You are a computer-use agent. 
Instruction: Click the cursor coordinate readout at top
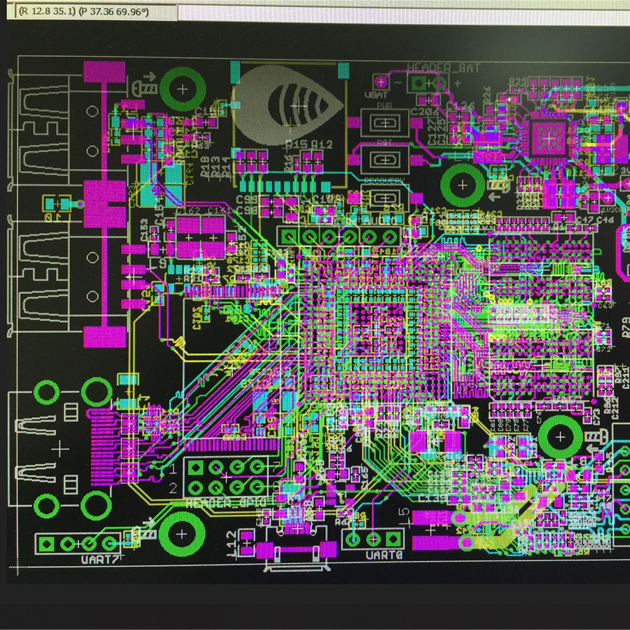[x=90, y=10]
